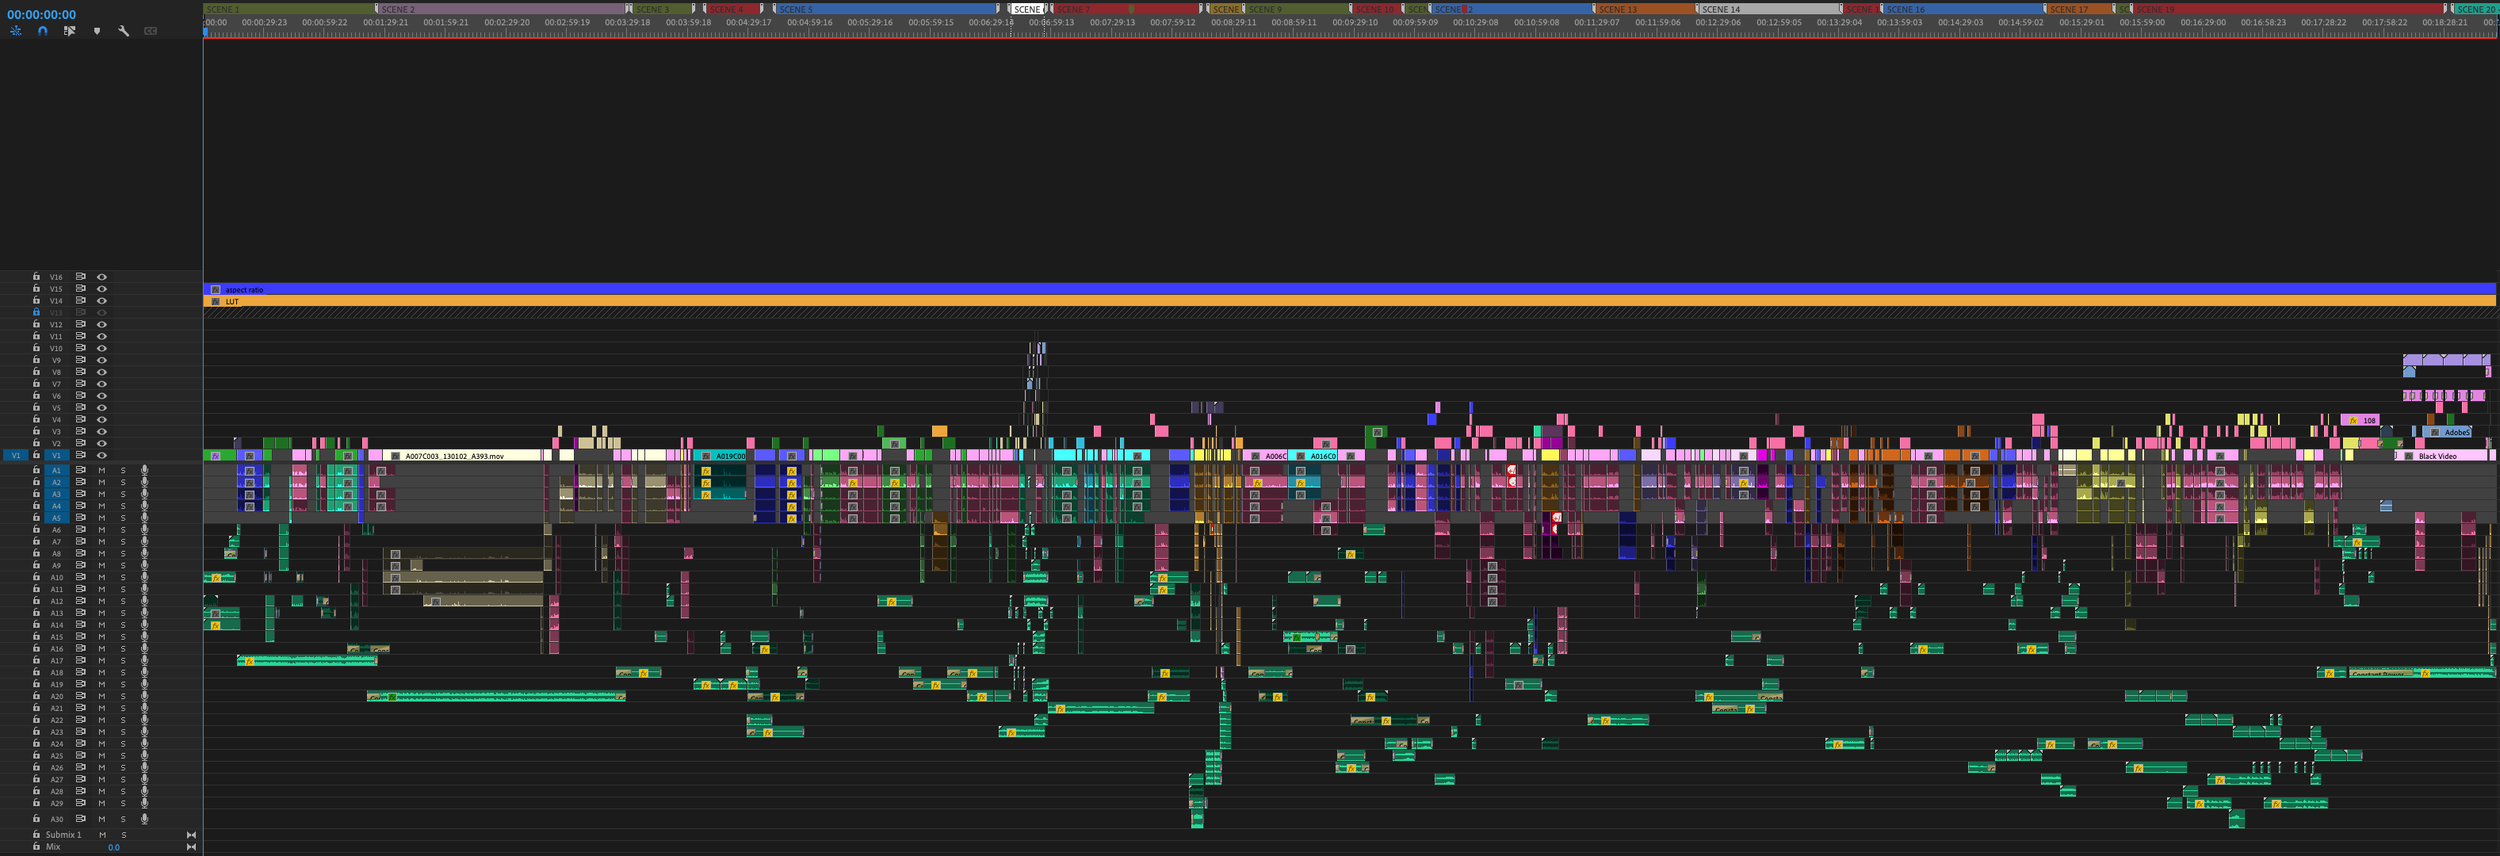Add a marker with the marker icon
2500x856 pixels.
(x=97, y=31)
